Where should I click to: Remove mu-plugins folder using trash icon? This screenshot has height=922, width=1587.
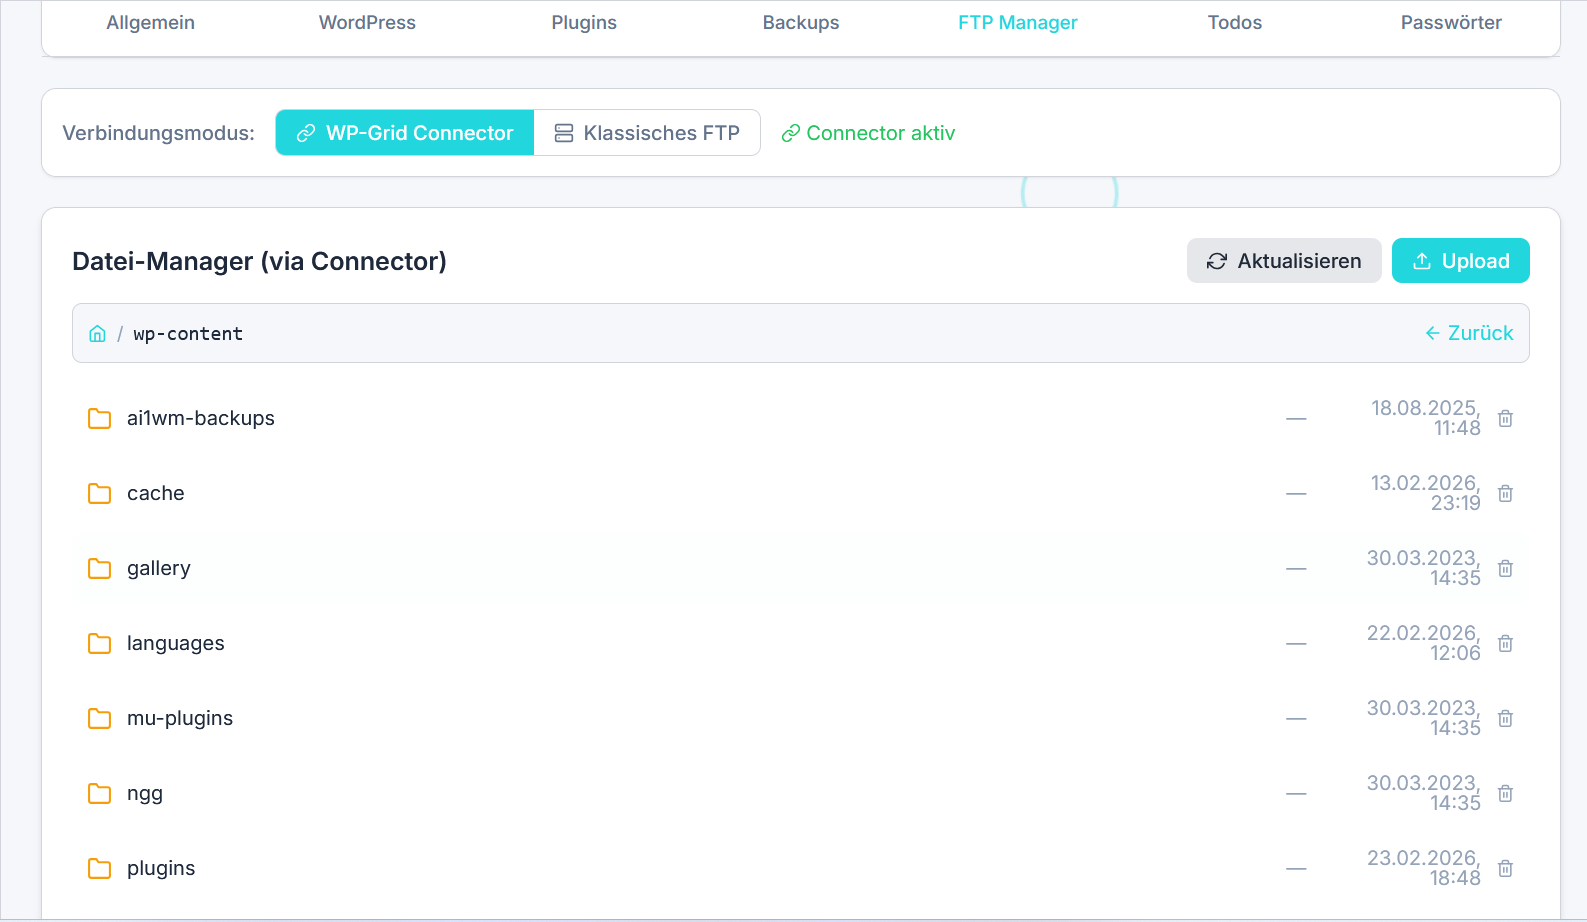point(1505,719)
